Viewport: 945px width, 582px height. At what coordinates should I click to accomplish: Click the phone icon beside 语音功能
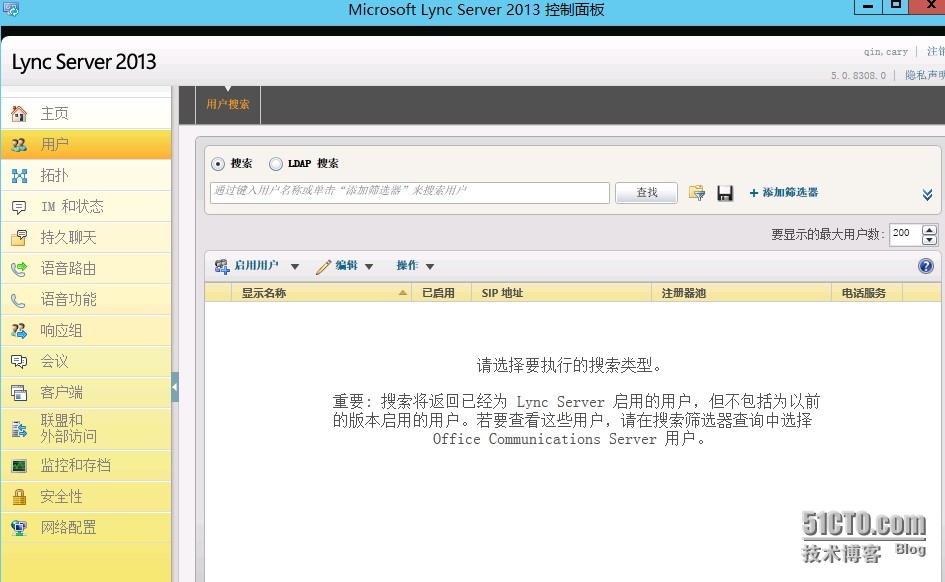point(19,300)
